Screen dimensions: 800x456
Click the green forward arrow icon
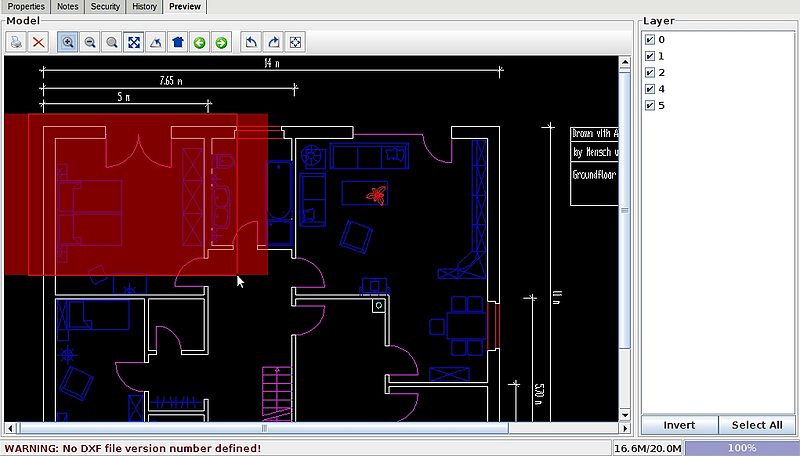coord(221,42)
